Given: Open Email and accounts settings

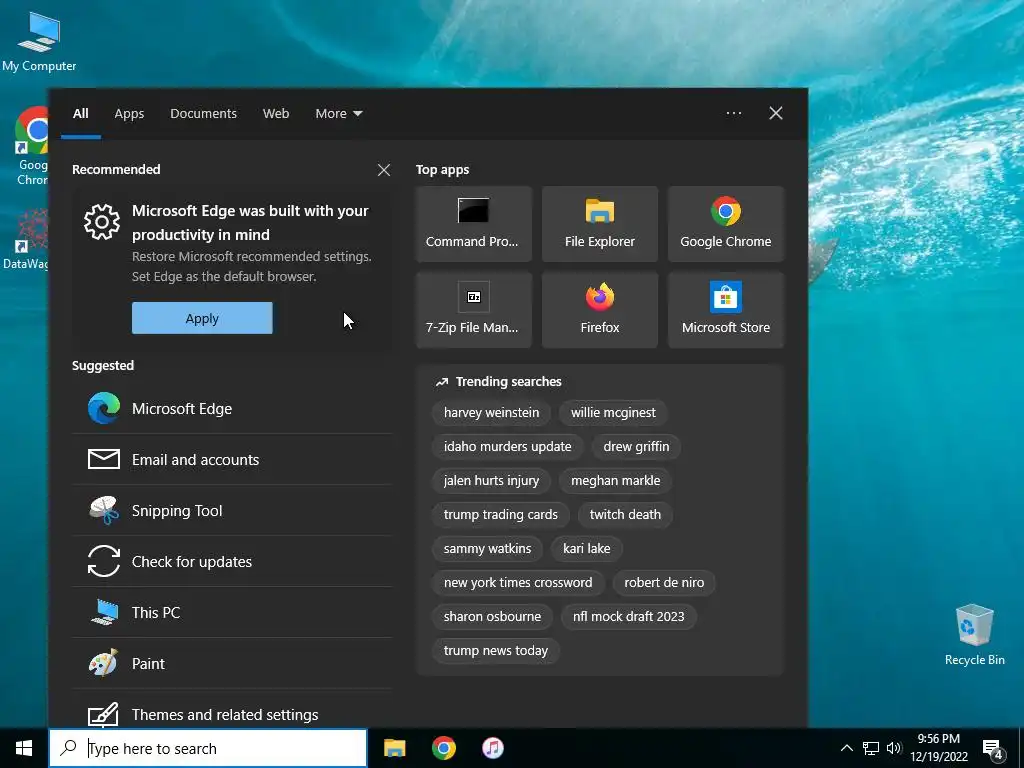Looking at the screenshot, I should pyautogui.click(x=232, y=460).
